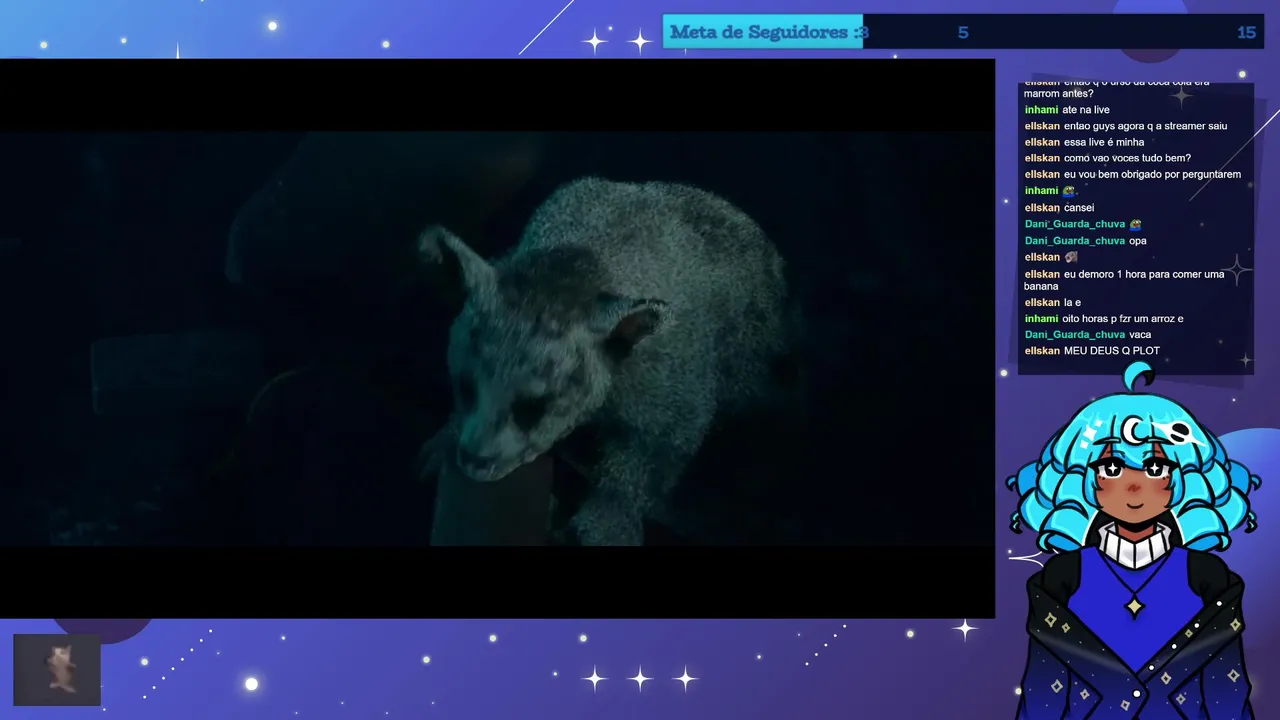Image resolution: width=1280 pixels, height=720 pixels.
Task: Click the movie video showing the animal
Action: tap(497, 338)
